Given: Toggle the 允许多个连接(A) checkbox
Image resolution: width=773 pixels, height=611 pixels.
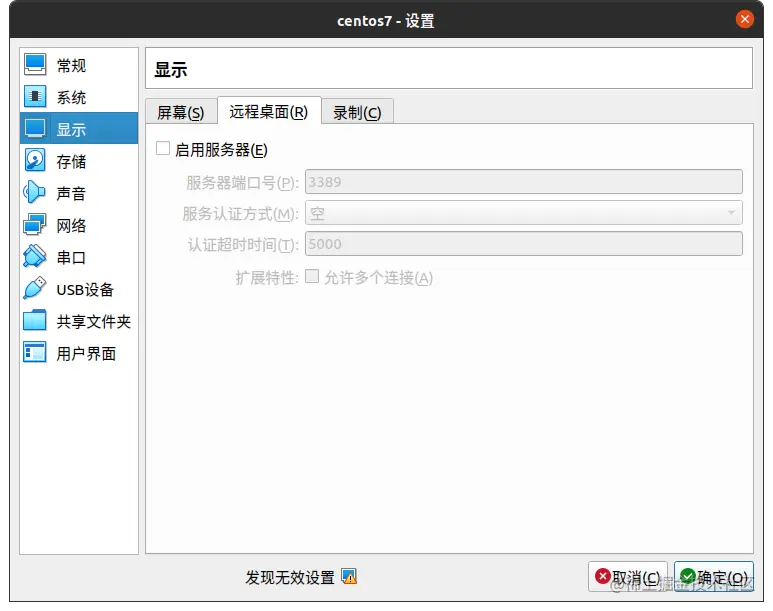Looking at the screenshot, I should [312, 276].
